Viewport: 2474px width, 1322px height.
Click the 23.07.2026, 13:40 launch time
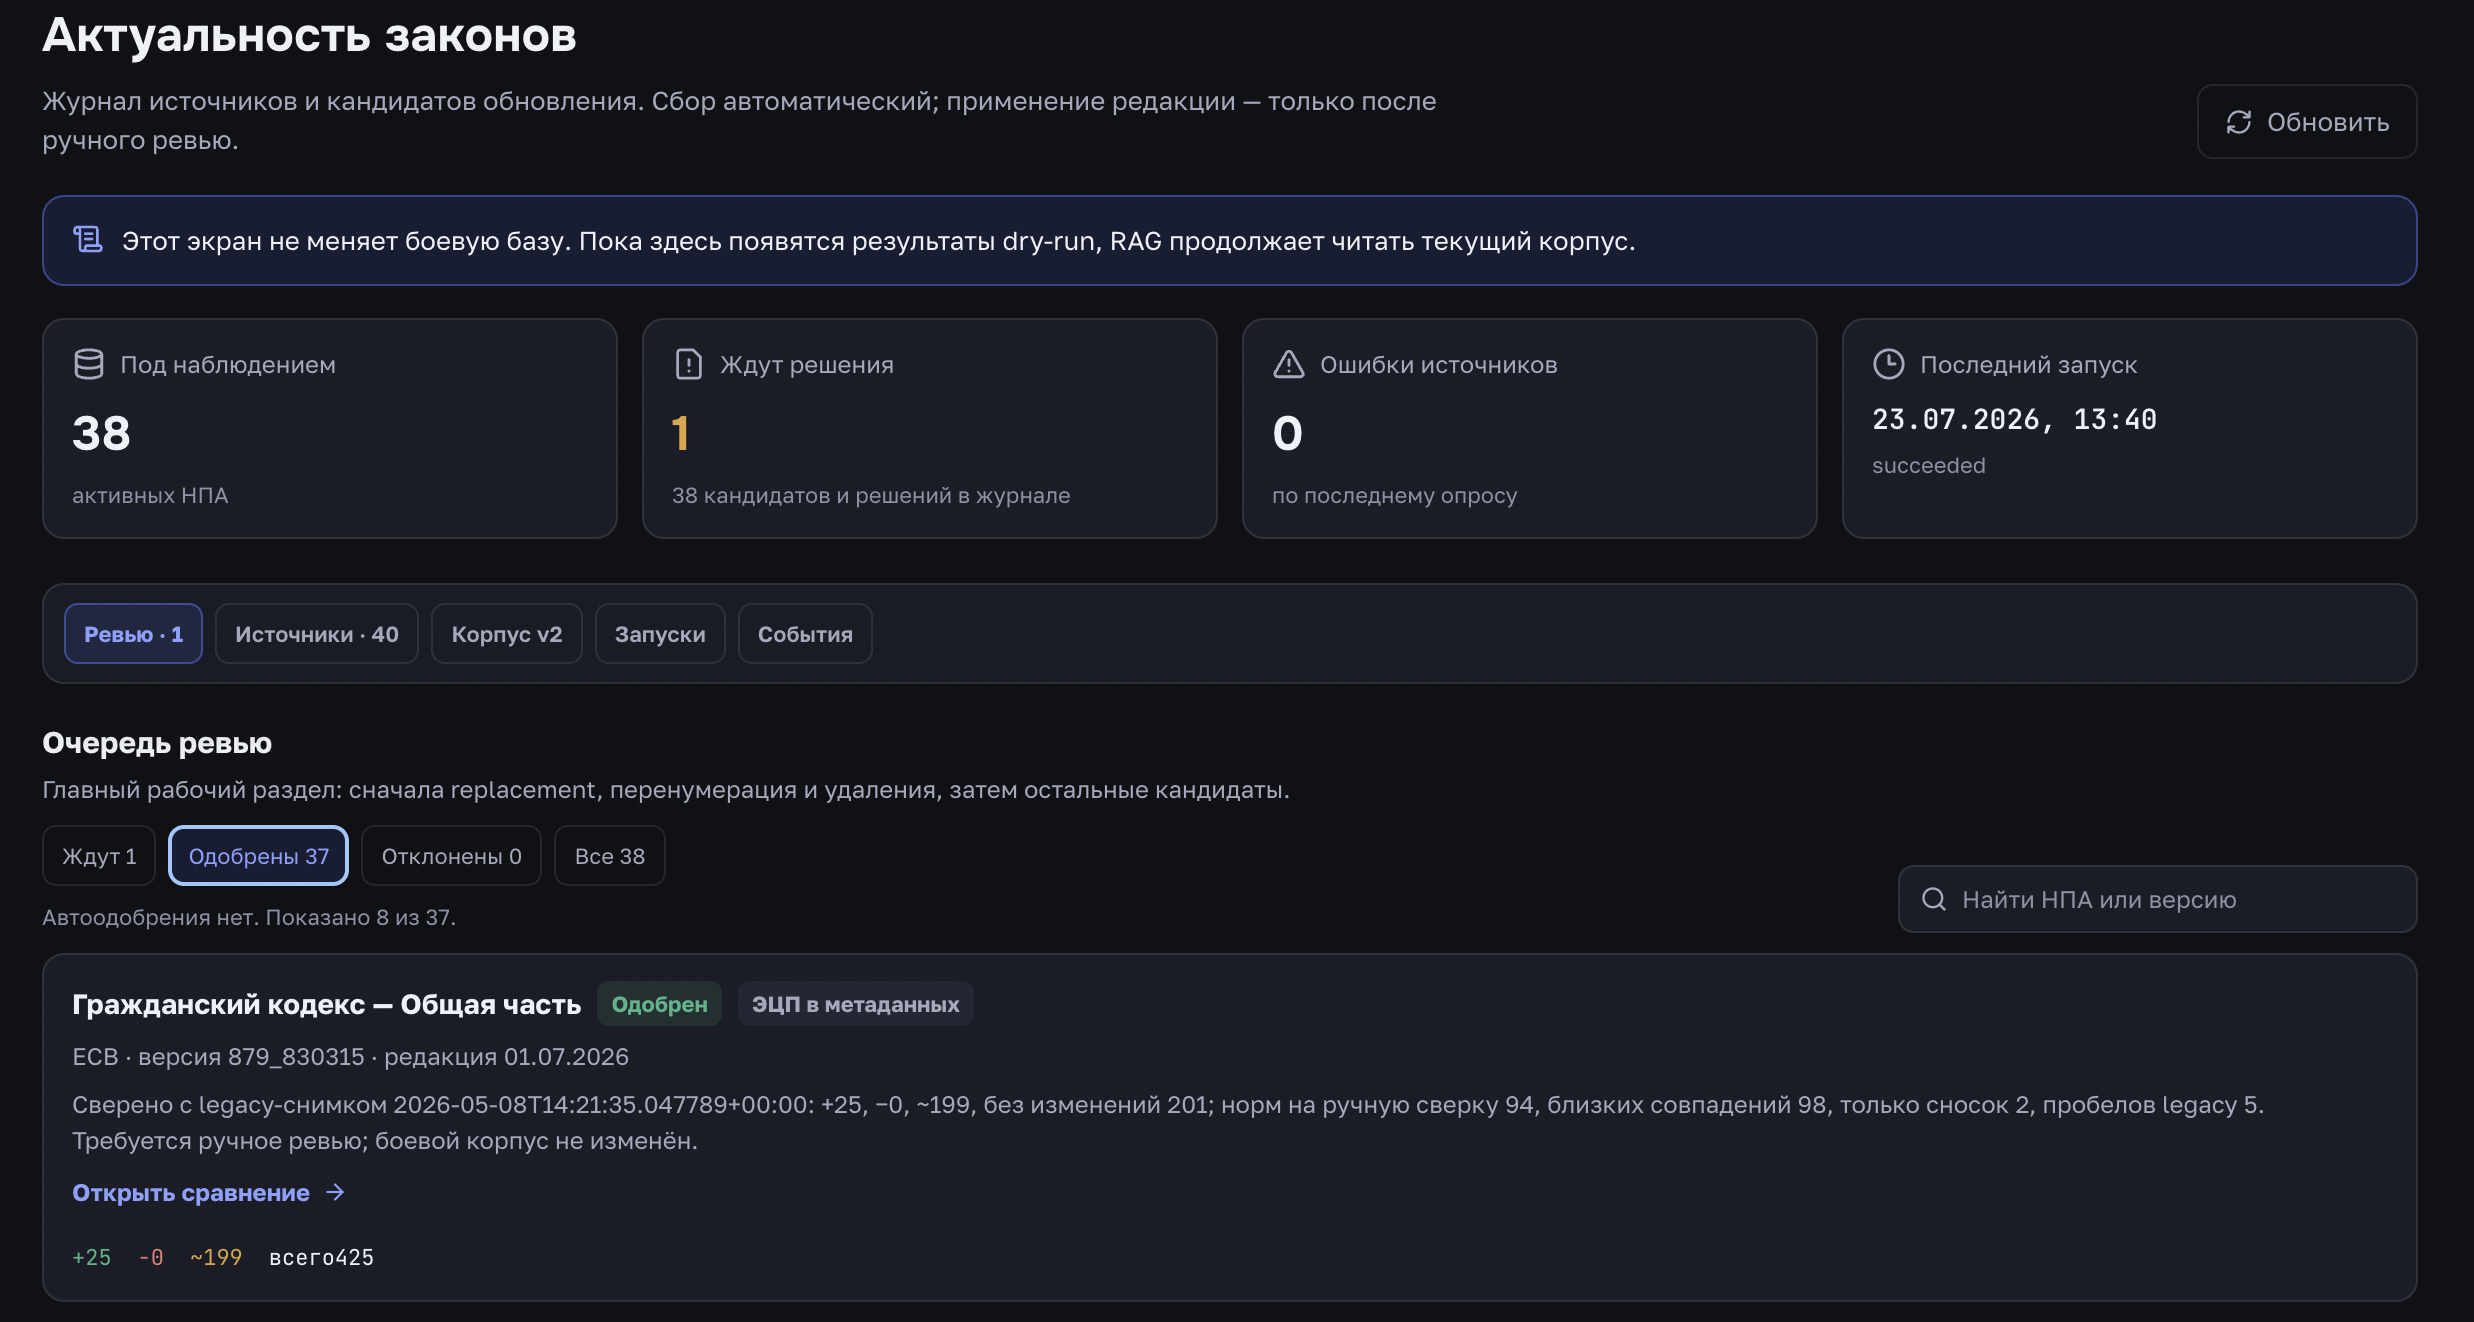2014,419
